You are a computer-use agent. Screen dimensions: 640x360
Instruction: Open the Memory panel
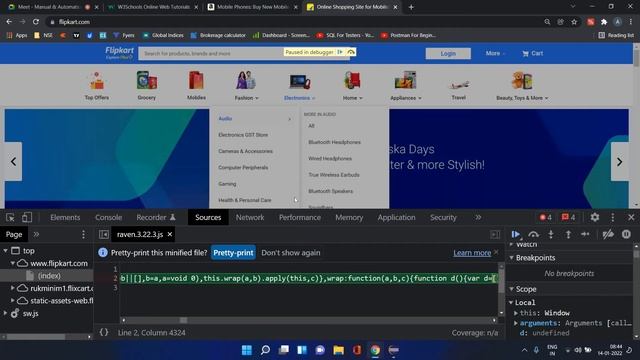349,218
